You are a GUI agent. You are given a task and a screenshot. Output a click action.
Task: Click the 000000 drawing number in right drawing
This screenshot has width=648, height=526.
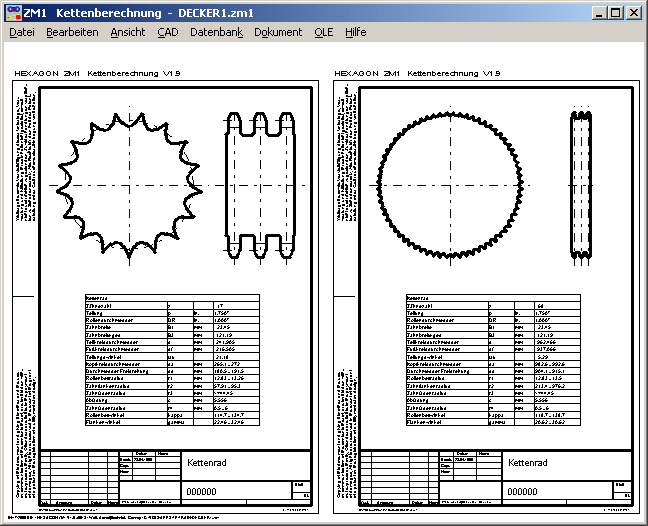point(523,492)
